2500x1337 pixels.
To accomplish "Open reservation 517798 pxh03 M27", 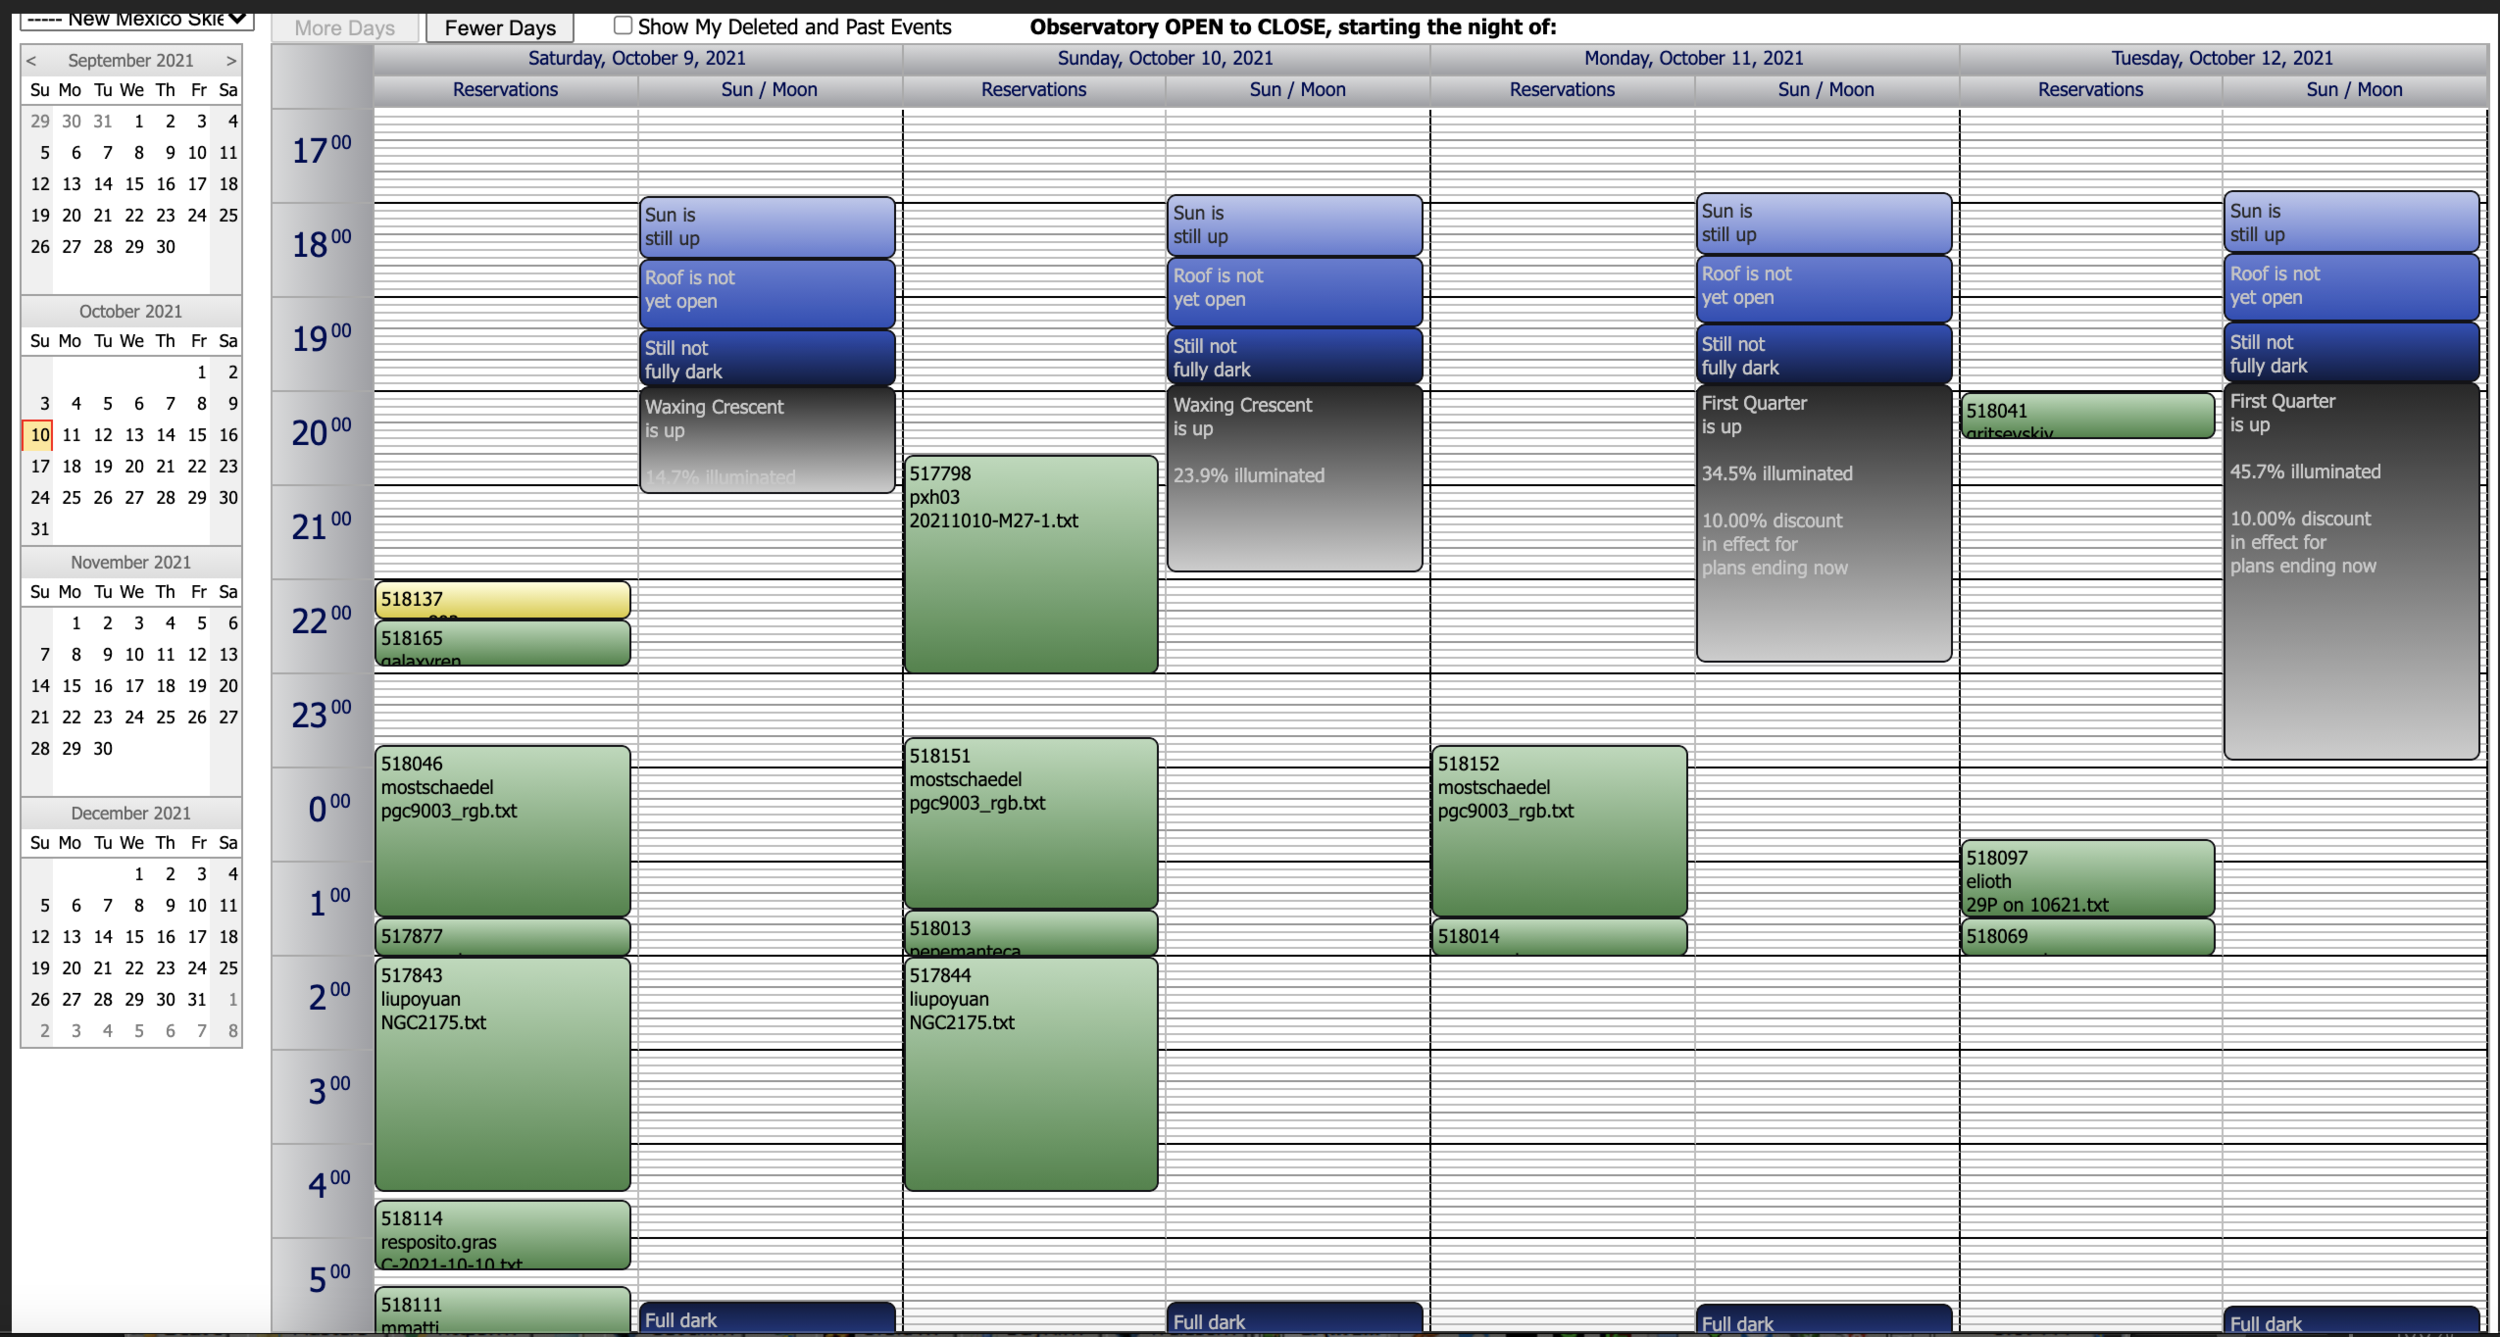I will pos(1030,565).
